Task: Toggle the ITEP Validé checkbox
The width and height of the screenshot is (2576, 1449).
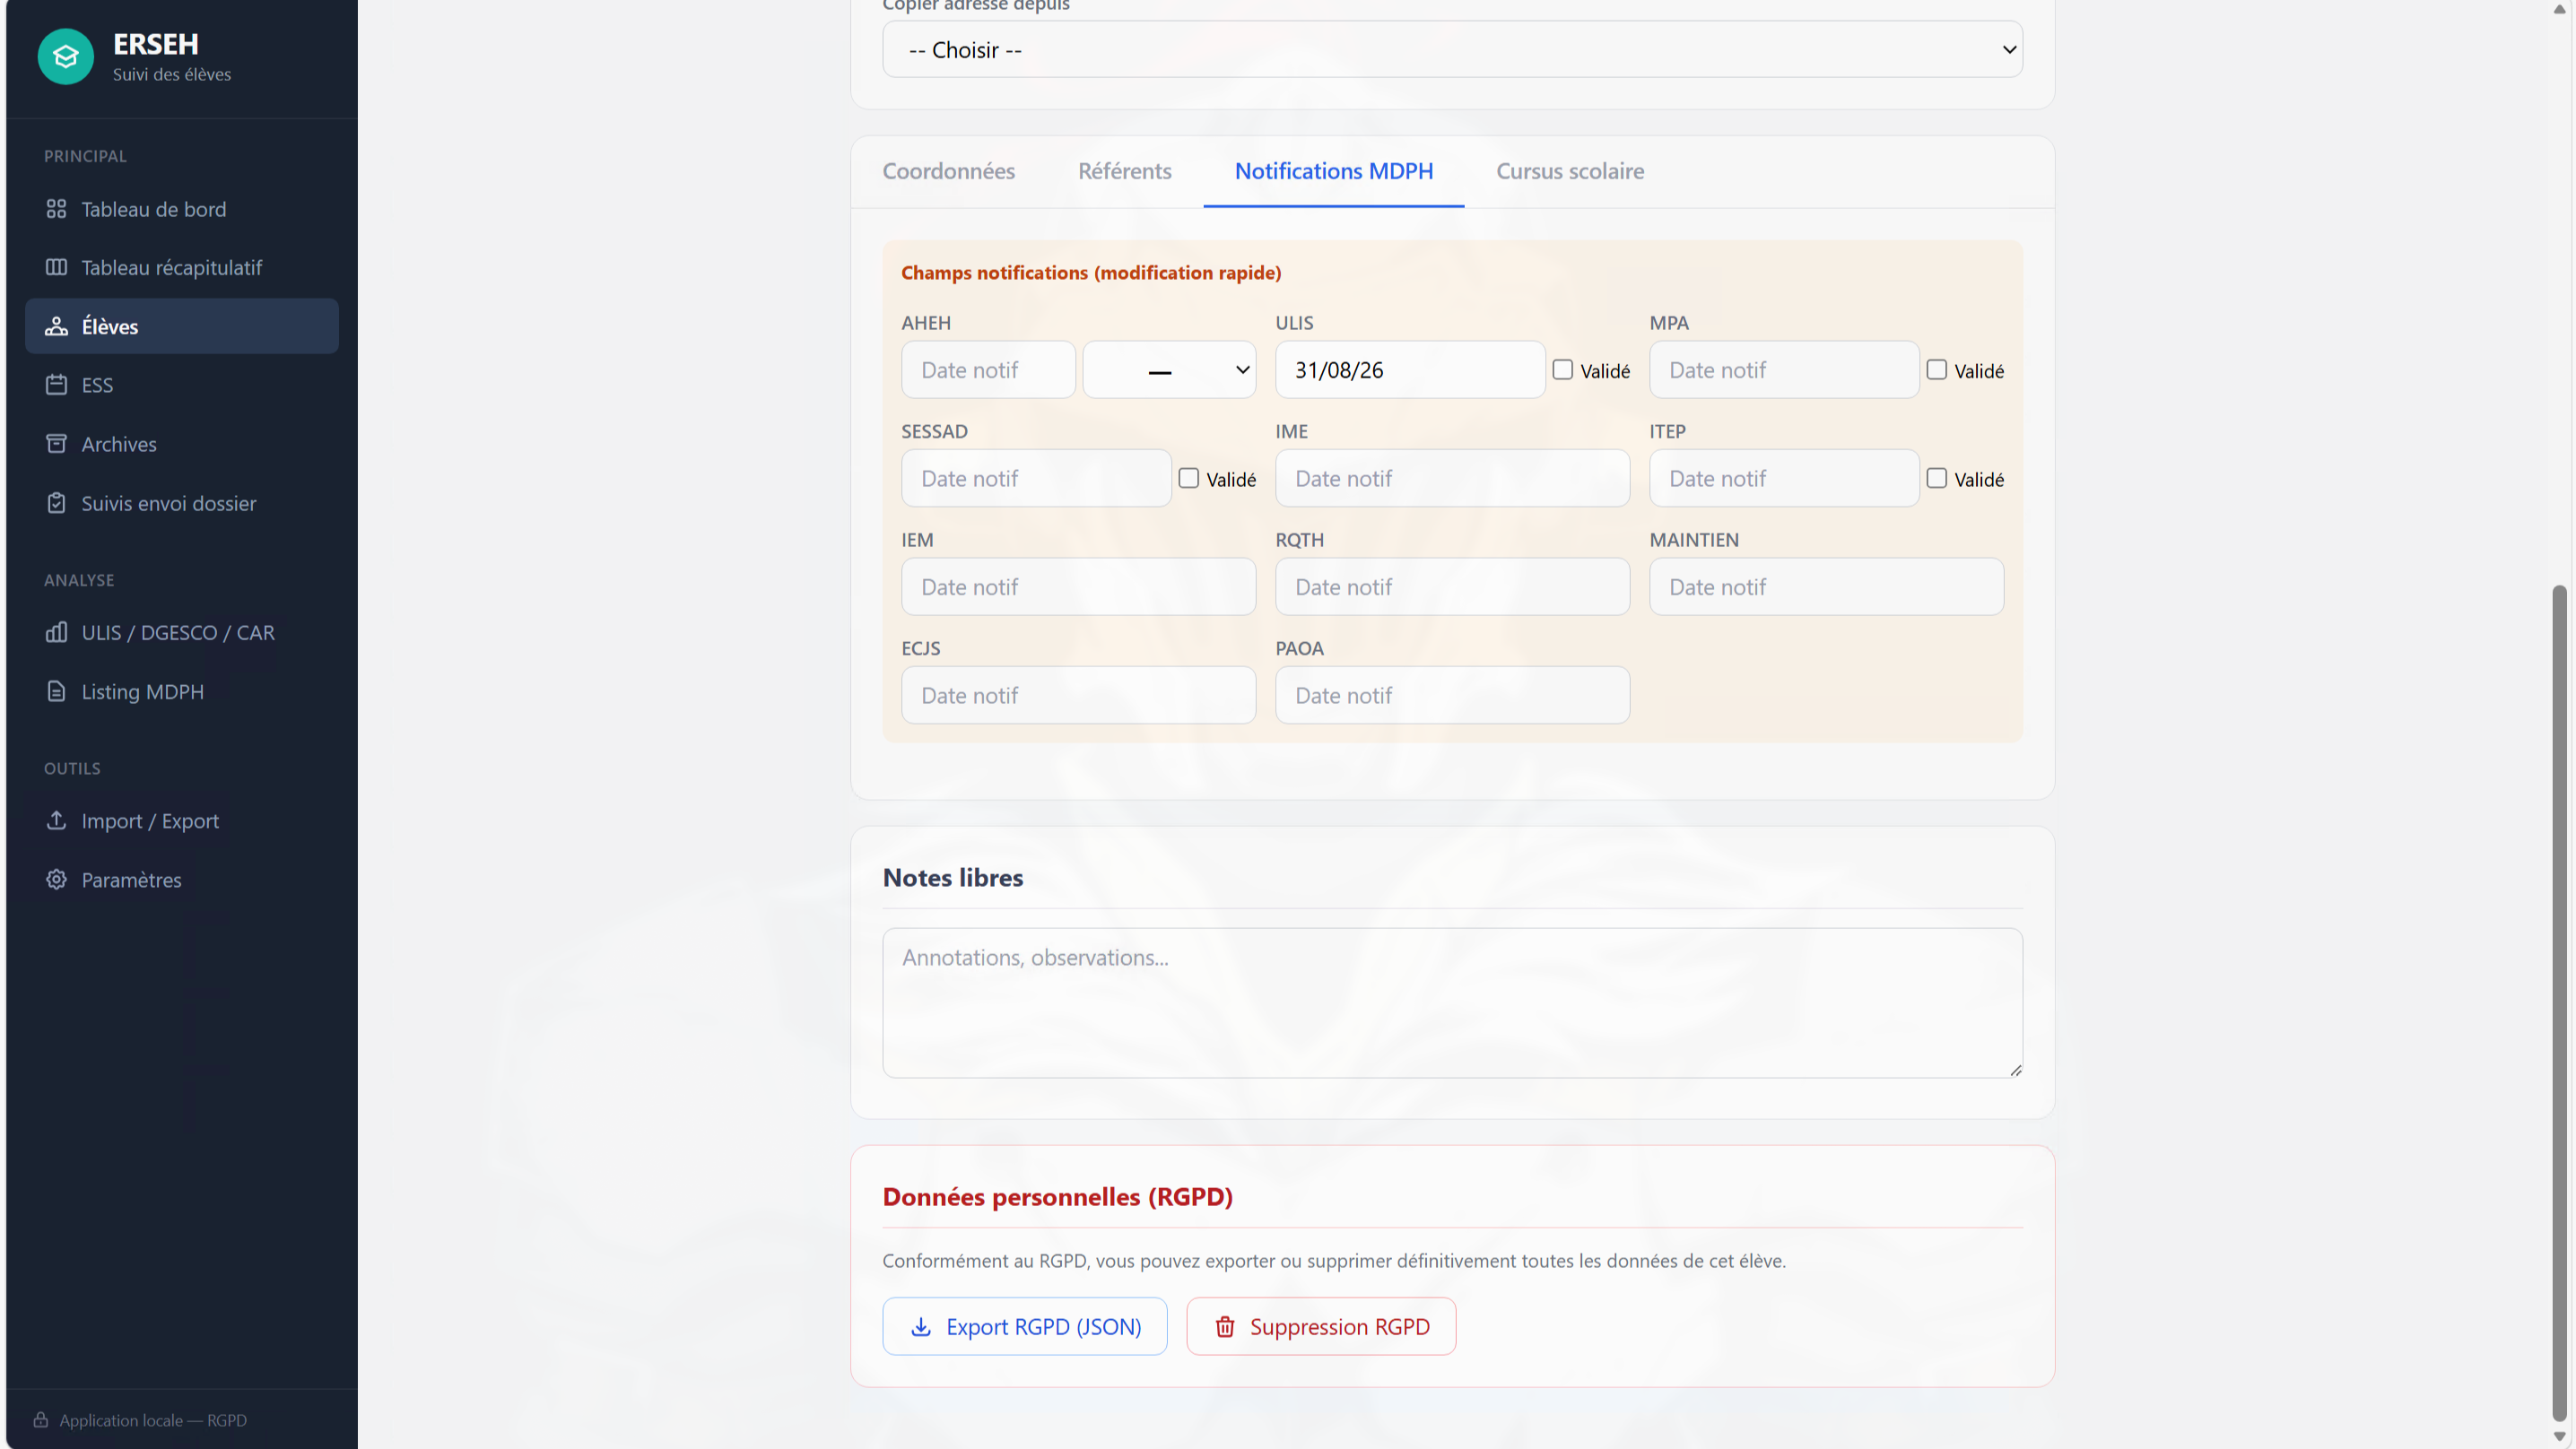Action: coord(1936,478)
